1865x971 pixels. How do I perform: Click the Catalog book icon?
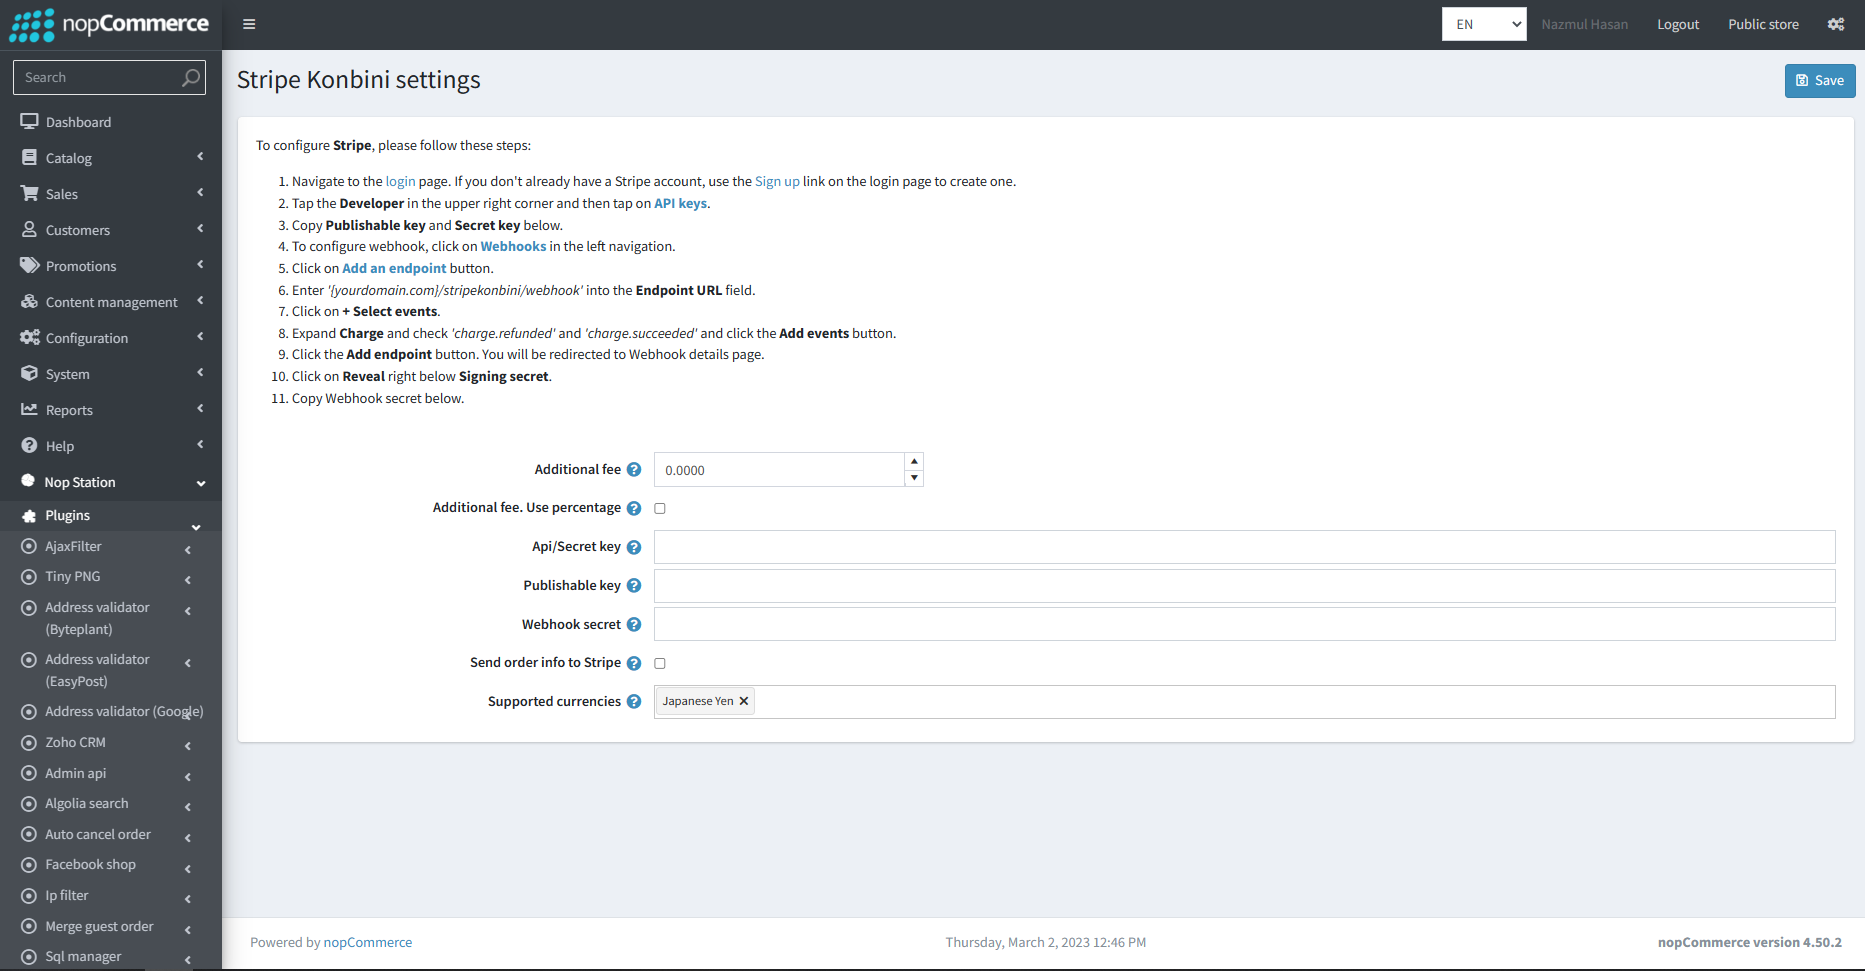point(29,158)
